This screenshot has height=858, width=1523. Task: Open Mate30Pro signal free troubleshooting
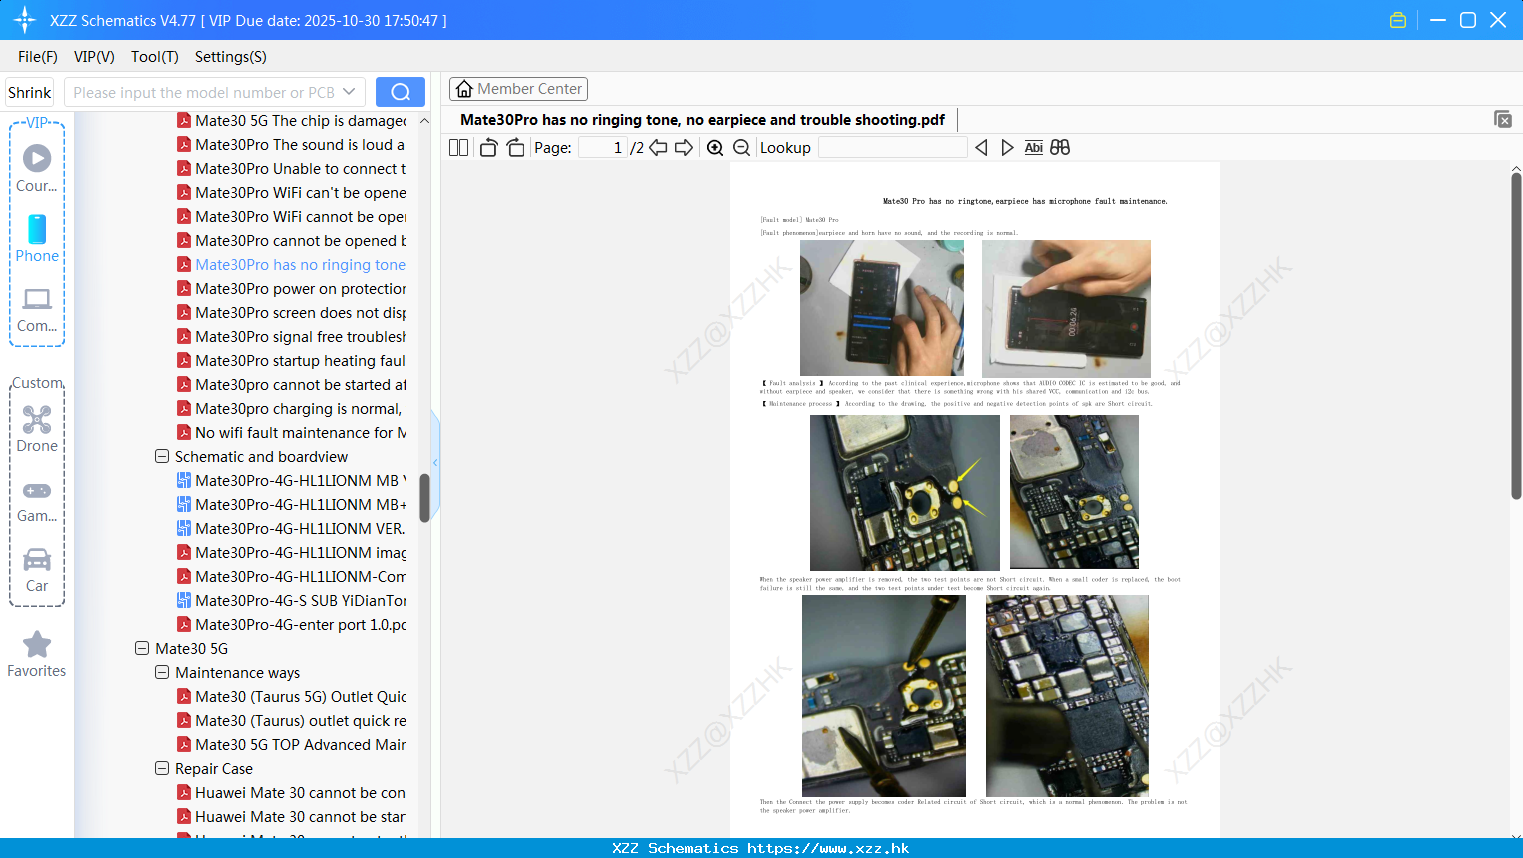pos(292,336)
